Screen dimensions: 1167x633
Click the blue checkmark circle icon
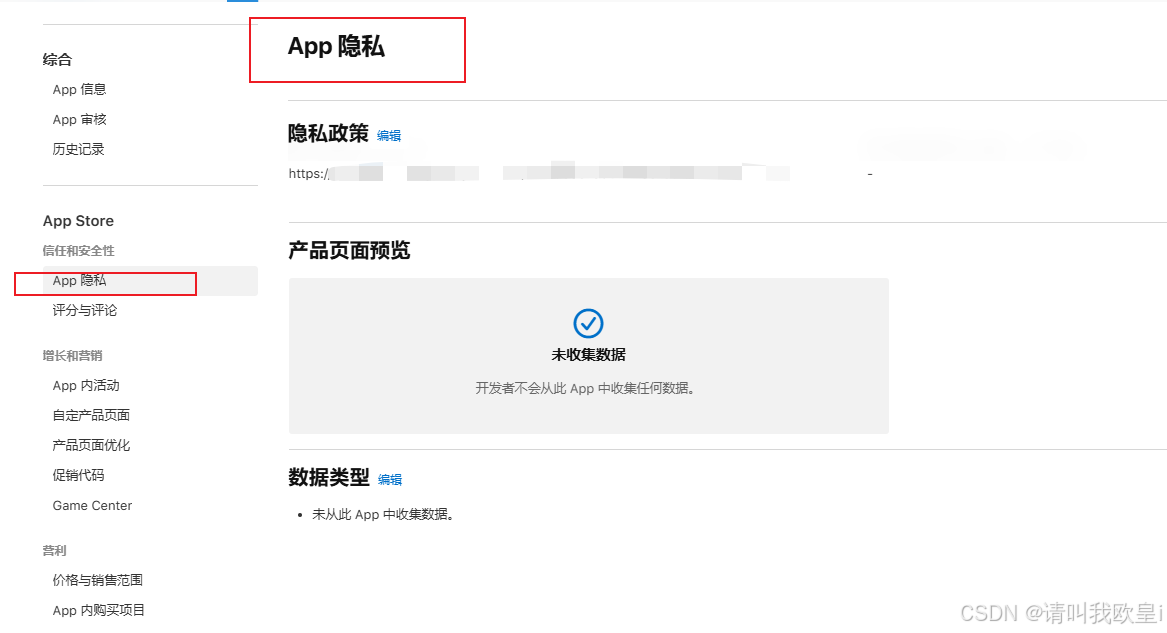click(588, 324)
